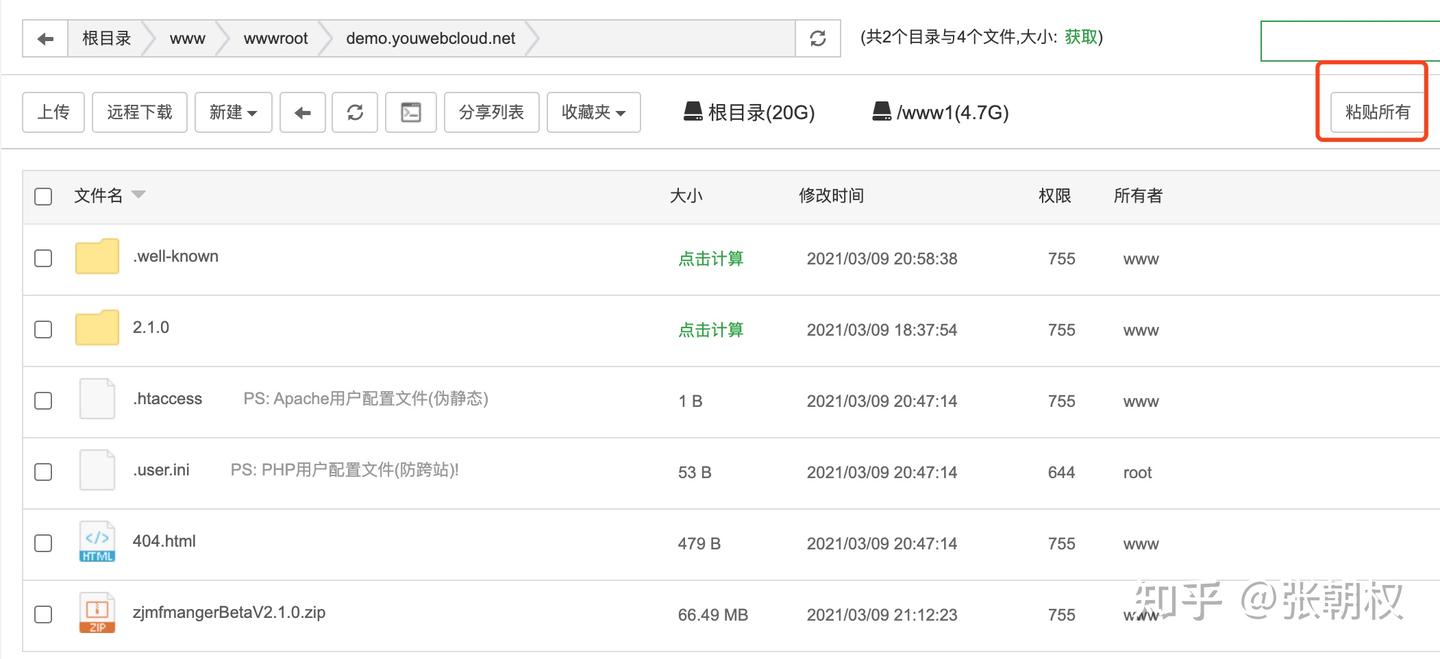This screenshot has width=1440, height=659.
Task: Click the search input field
Action: pyautogui.click(x=1350, y=40)
